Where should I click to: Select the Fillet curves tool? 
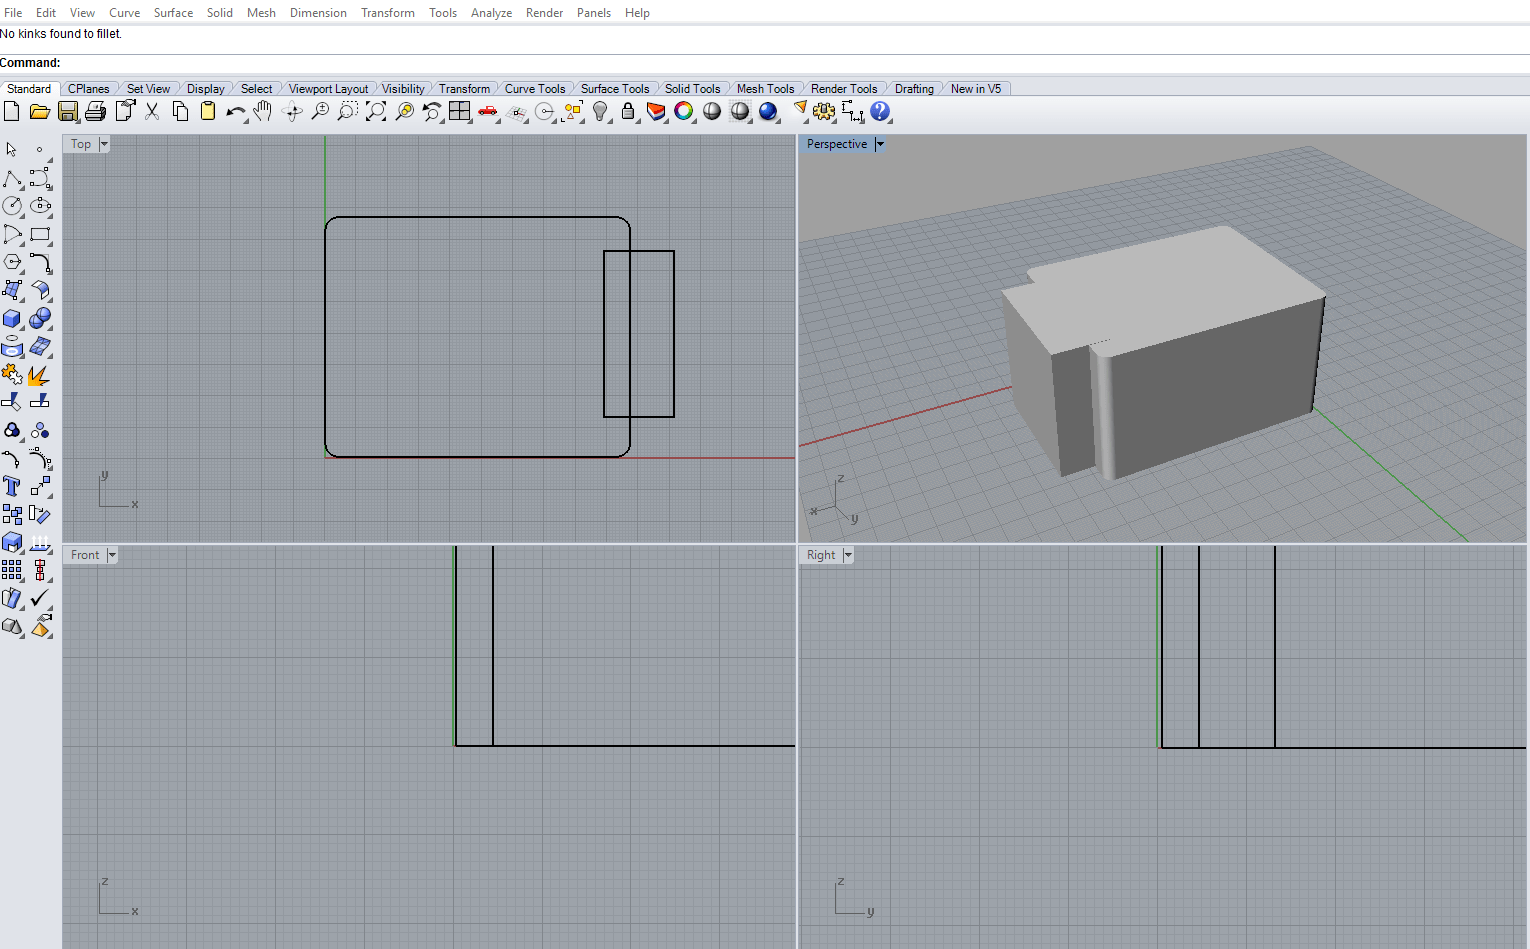tap(40, 263)
